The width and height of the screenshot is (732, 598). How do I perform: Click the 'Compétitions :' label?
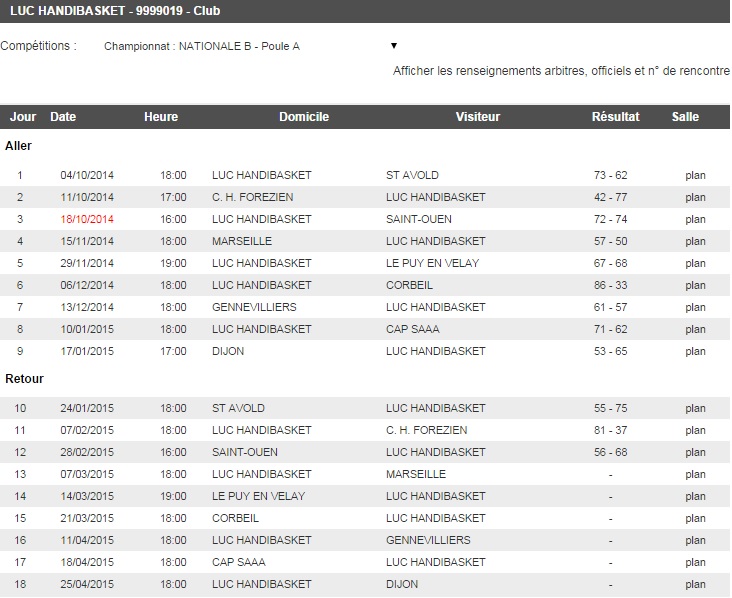(38, 46)
